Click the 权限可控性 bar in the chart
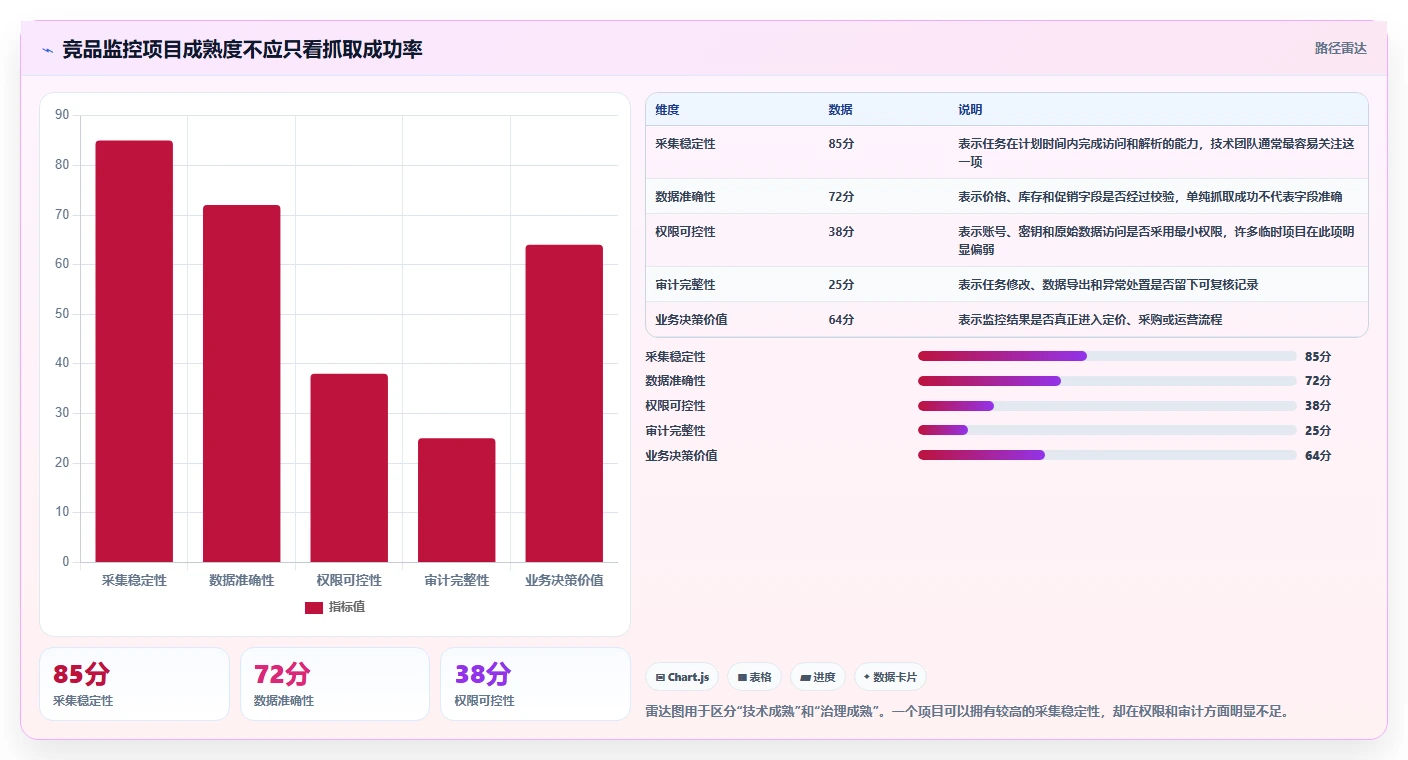1408x760 pixels. [349, 468]
